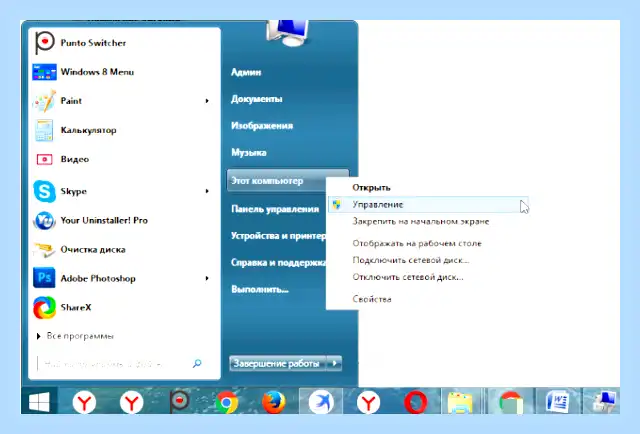Open Музыка from the Start menu
Image resolution: width=640 pixels, height=434 pixels.
click(x=249, y=153)
